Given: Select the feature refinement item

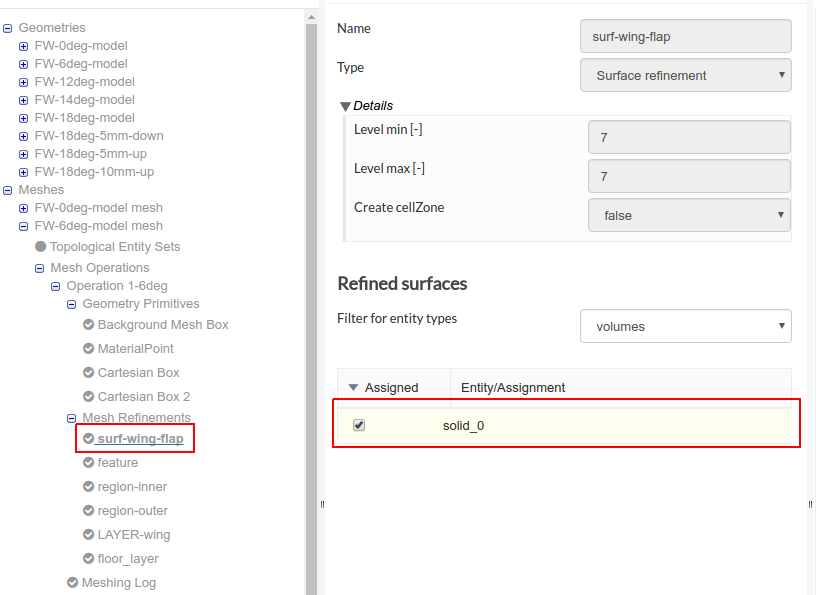Looking at the screenshot, I should coord(118,463).
